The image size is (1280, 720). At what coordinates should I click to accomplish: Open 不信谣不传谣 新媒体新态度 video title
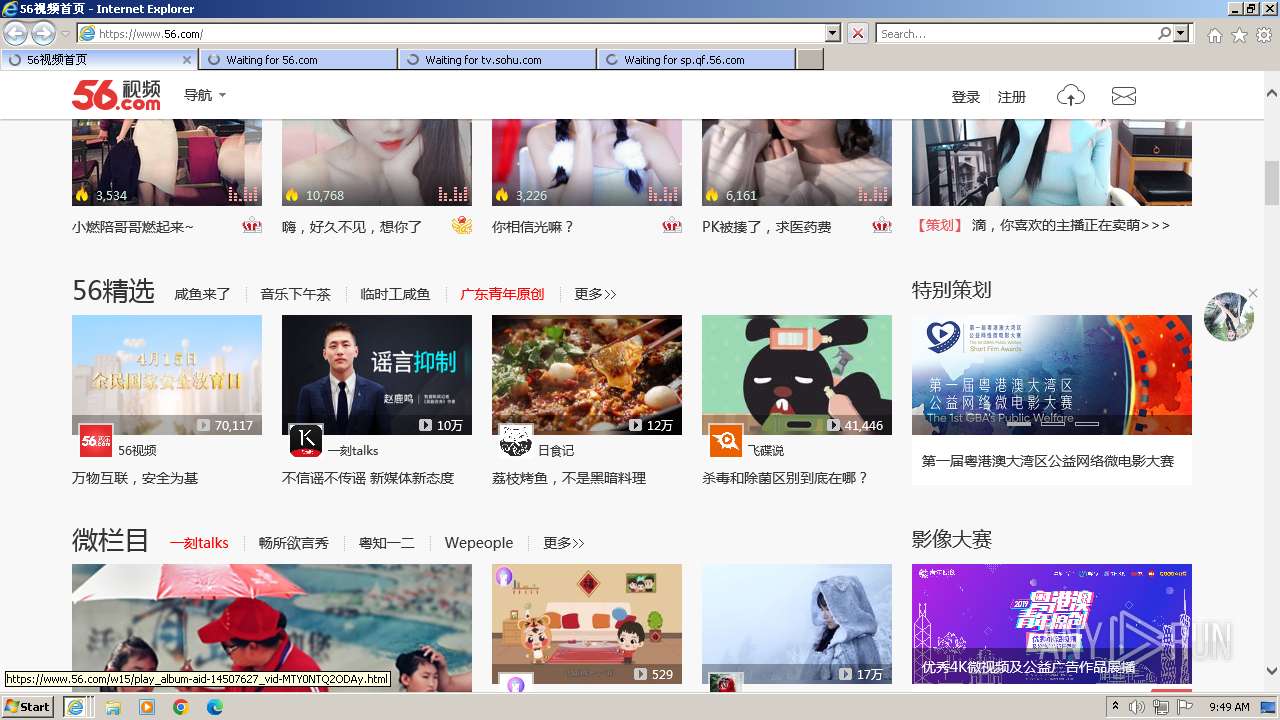(368, 478)
